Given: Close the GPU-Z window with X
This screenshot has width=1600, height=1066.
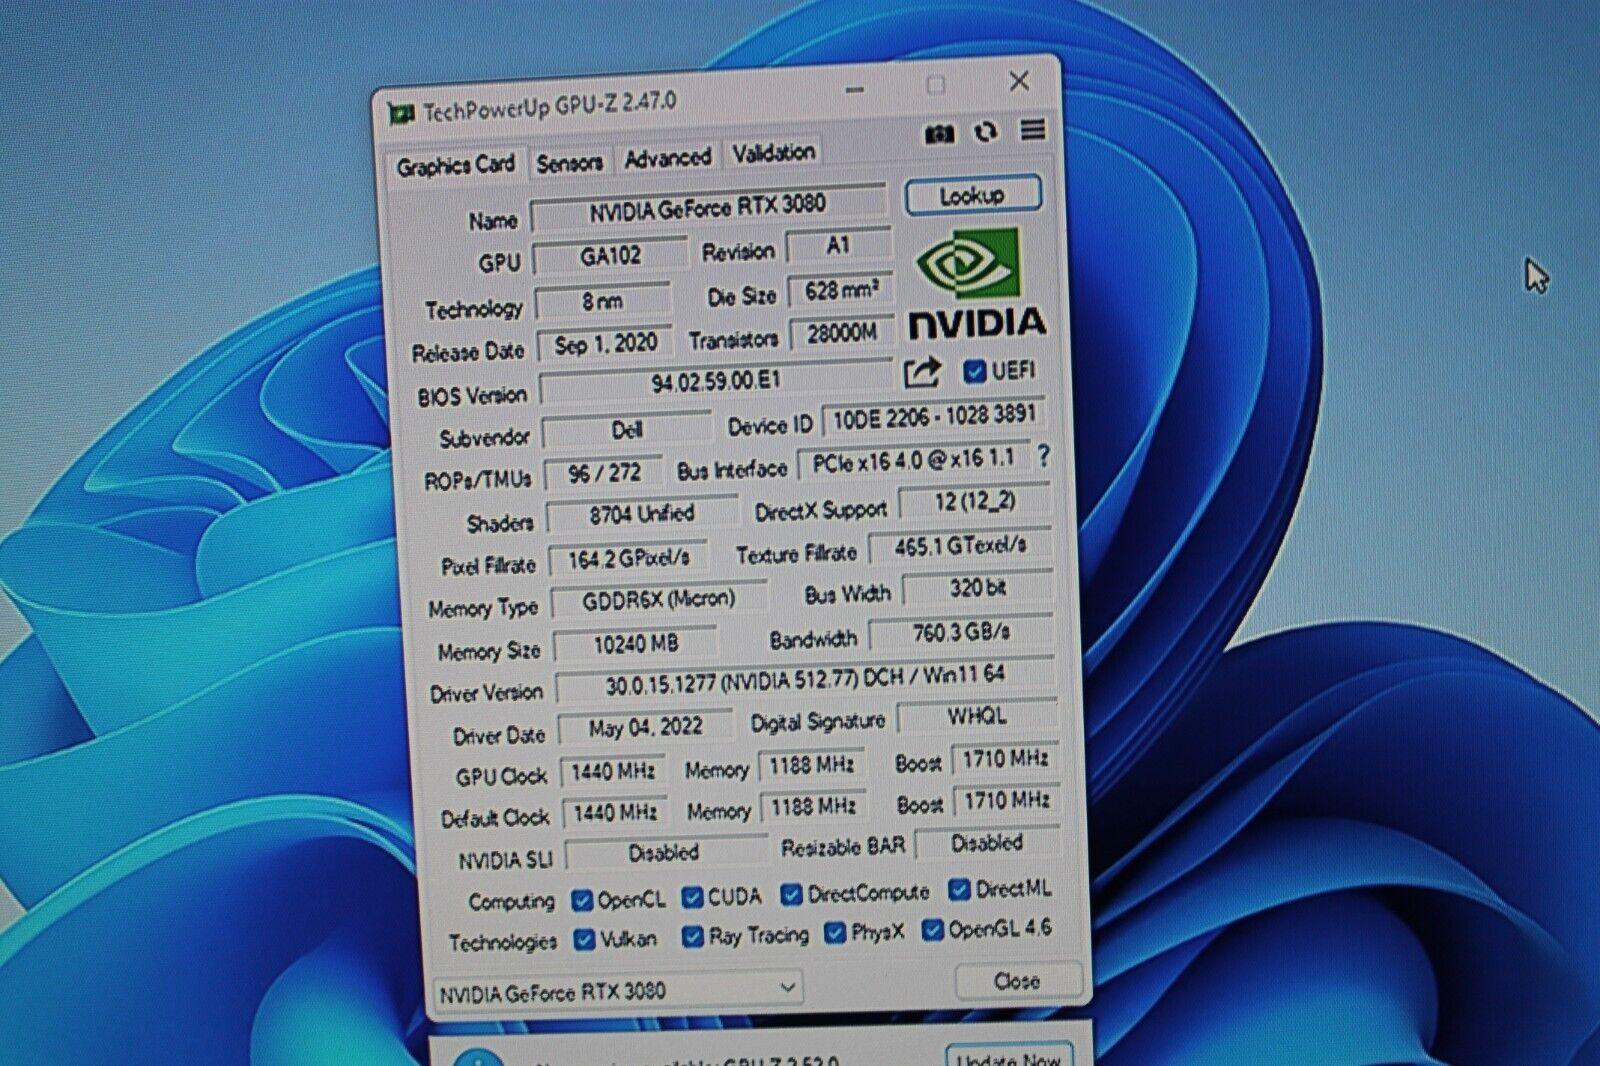Looking at the screenshot, I should pos(1019,81).
